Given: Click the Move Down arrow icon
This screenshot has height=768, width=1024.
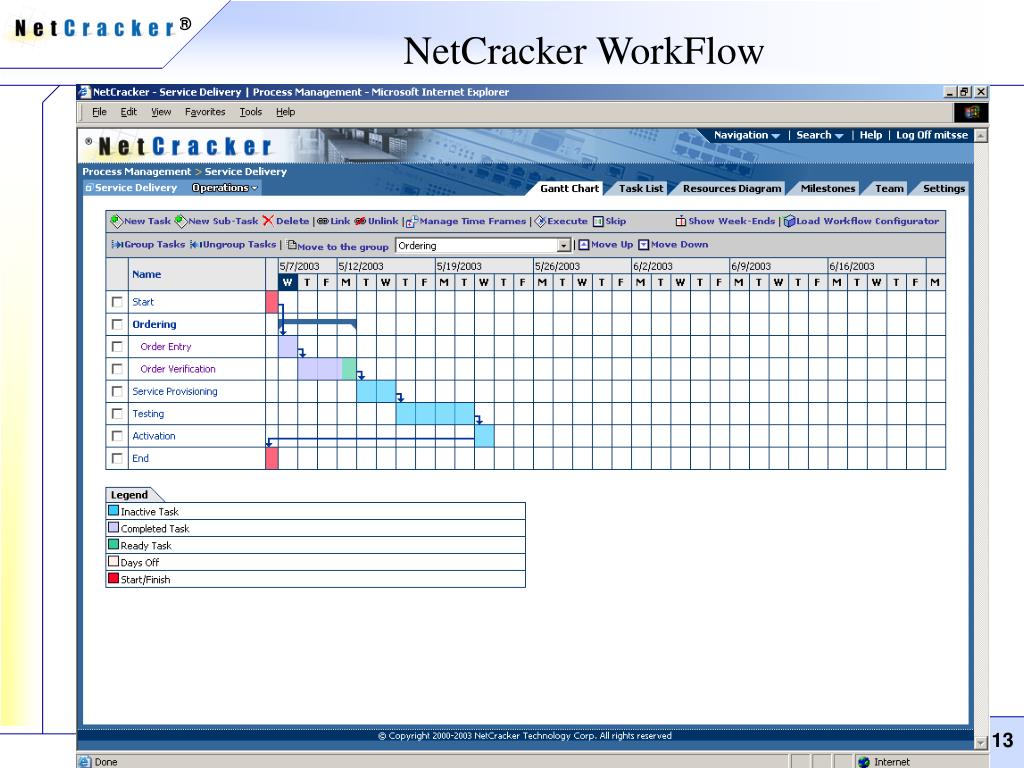Looking at the screenshot, I should point(643,244).
